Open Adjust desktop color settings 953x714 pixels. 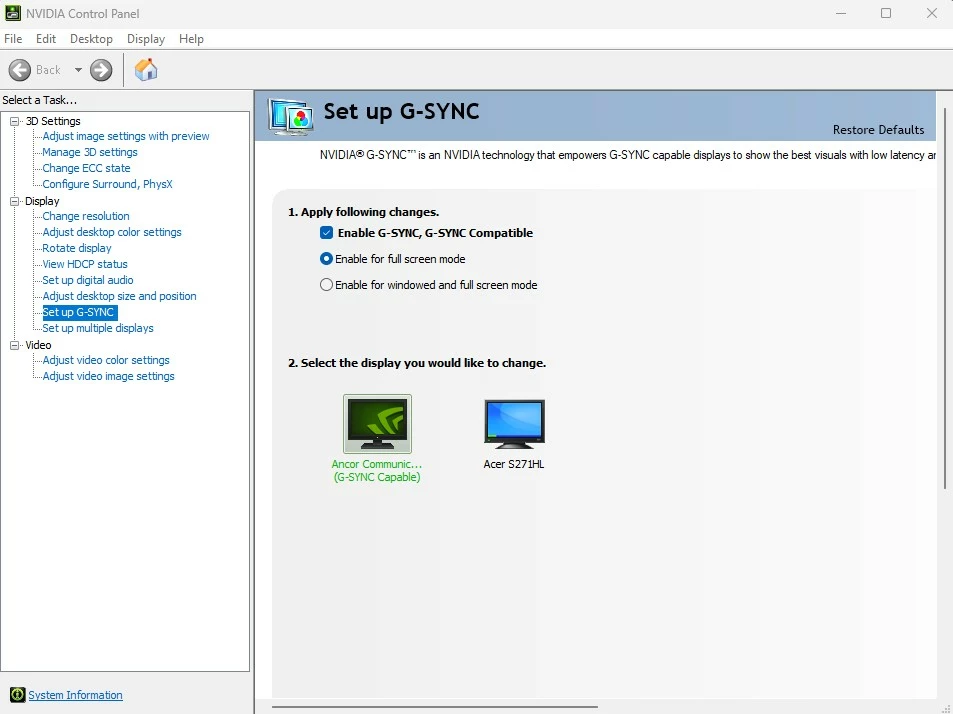tap(112, 232)
